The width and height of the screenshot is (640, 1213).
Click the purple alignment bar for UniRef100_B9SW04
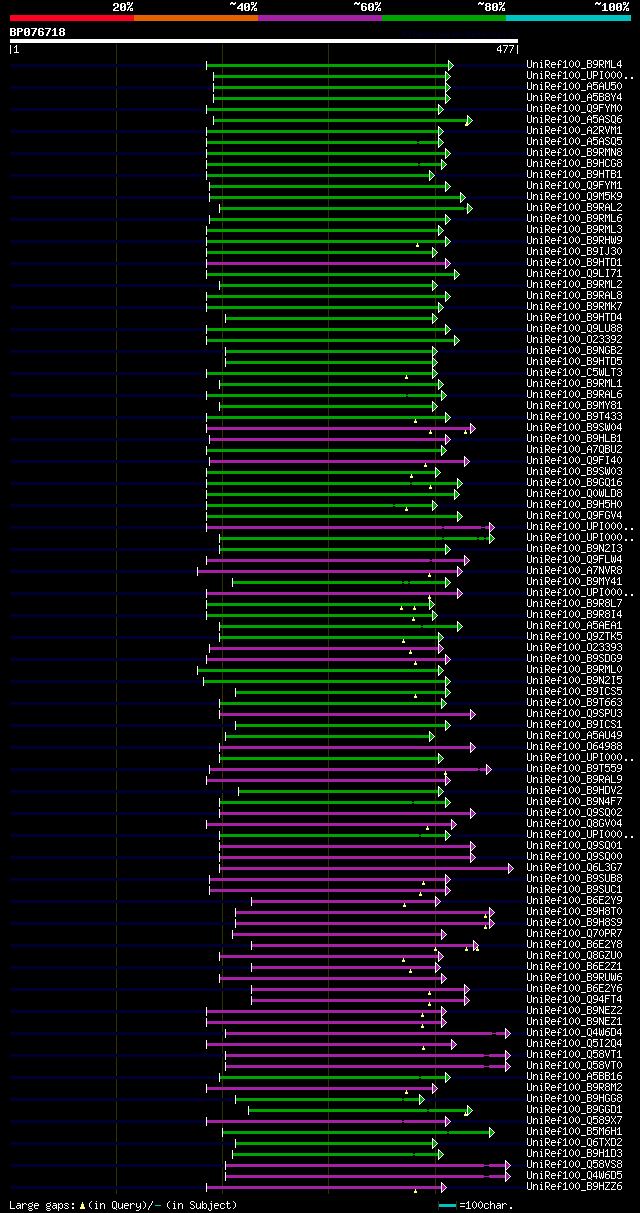pyautogui.click(x=341, y=428)
